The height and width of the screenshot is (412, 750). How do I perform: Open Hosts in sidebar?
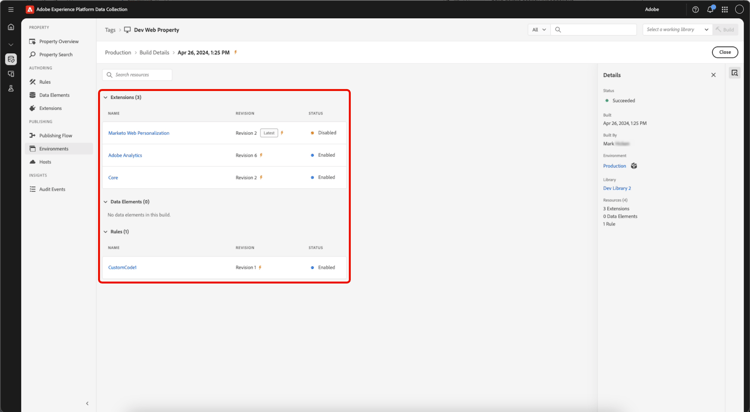tap(45, 162)
